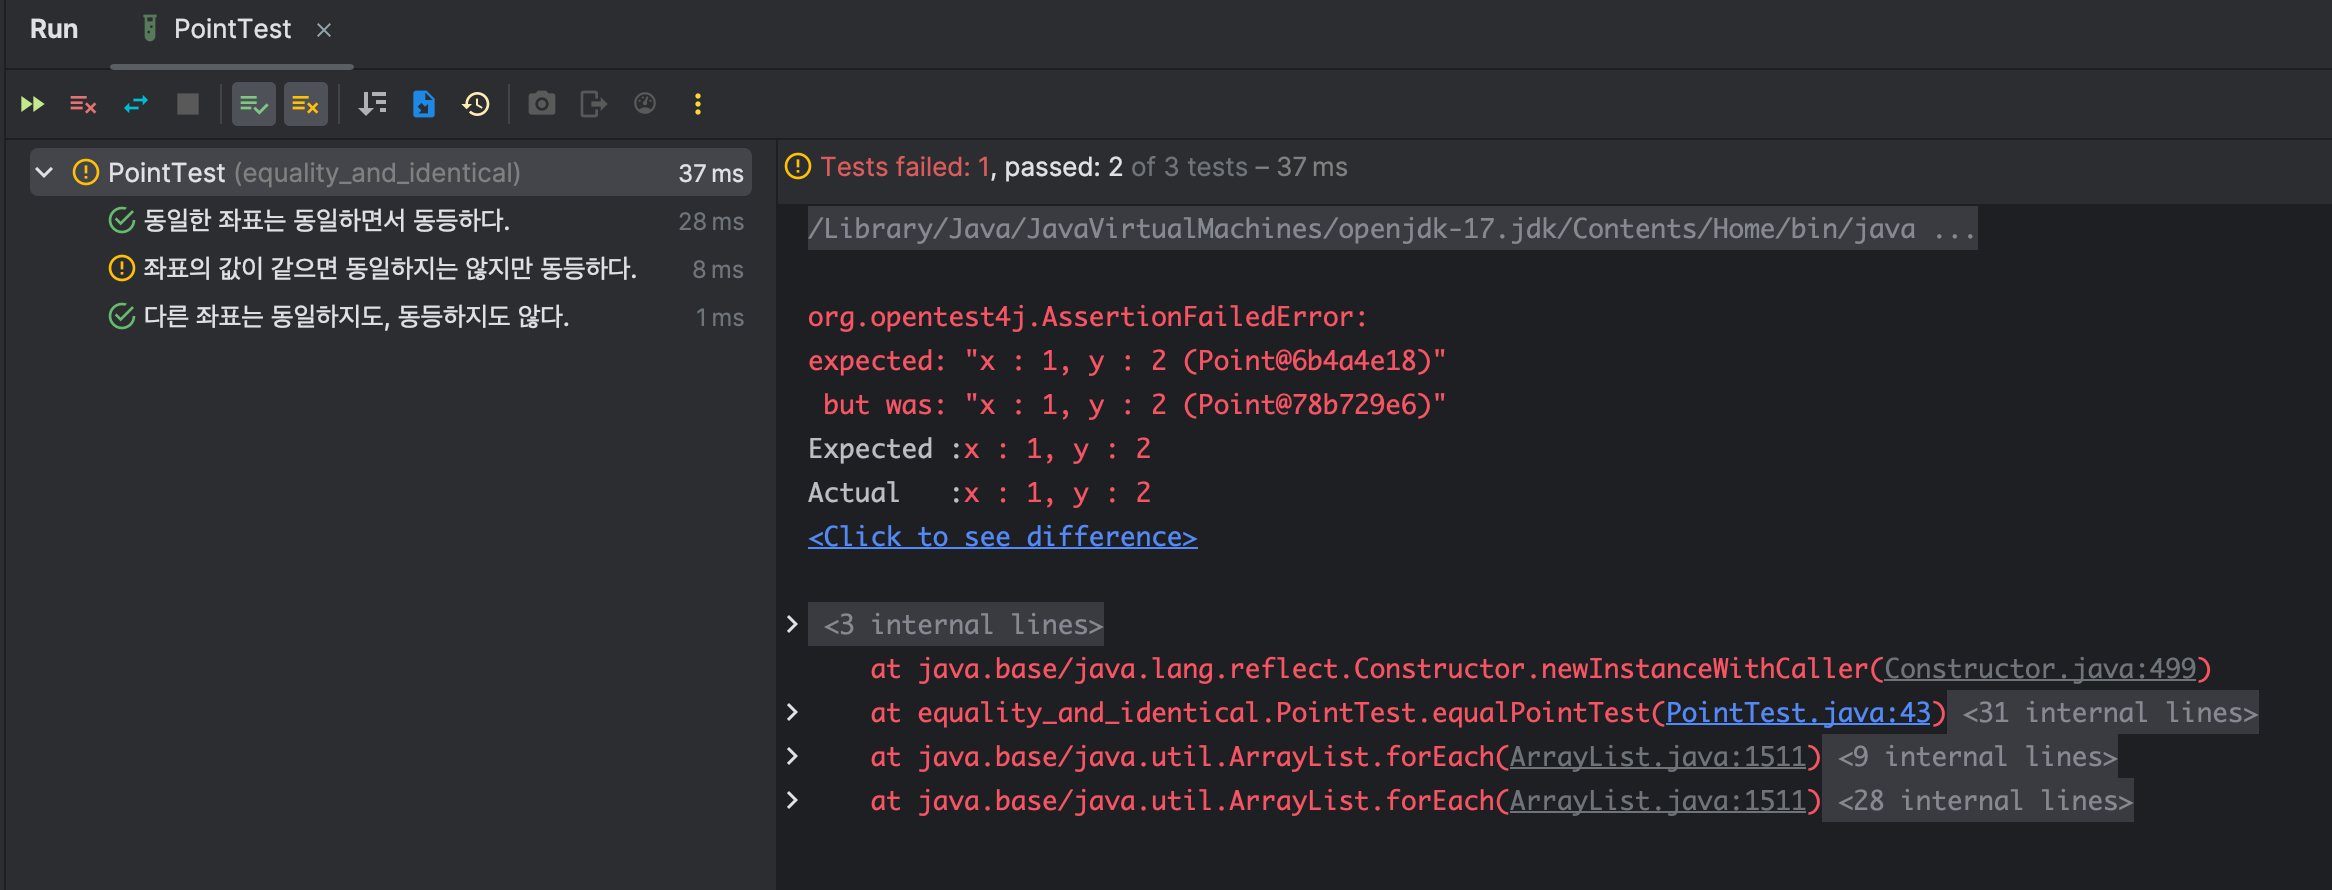Toggle auto-test with the cyan arrows icon
Screen dimensions: 2332x890
136,104
